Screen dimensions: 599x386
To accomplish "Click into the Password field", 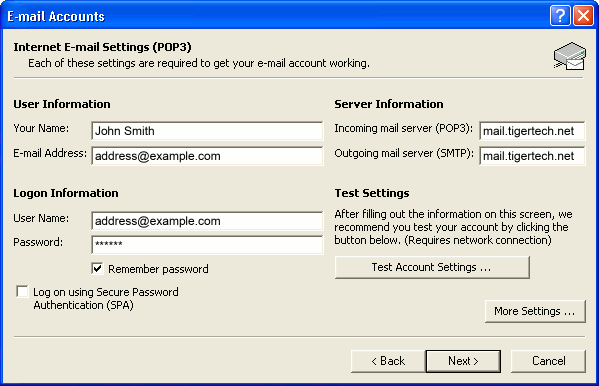I will (x=207, y=245).
